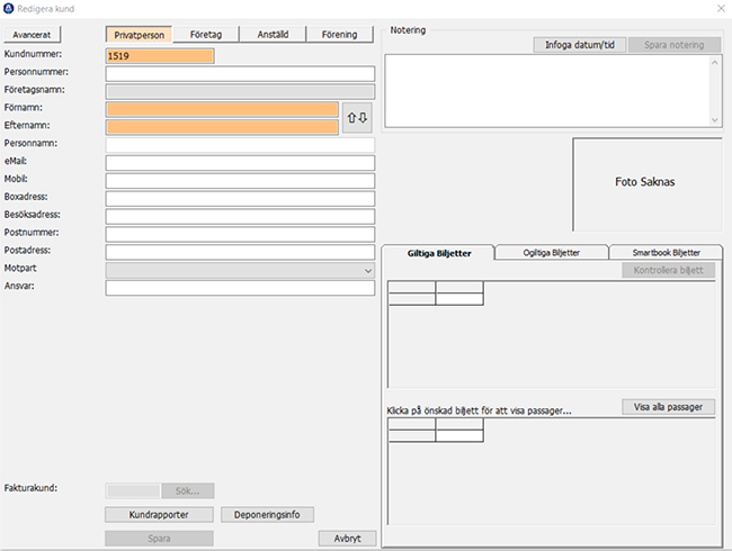Focus the Kundnummer field showing 1519
This screenshot has width=732, height=551.
coord(160,56)
